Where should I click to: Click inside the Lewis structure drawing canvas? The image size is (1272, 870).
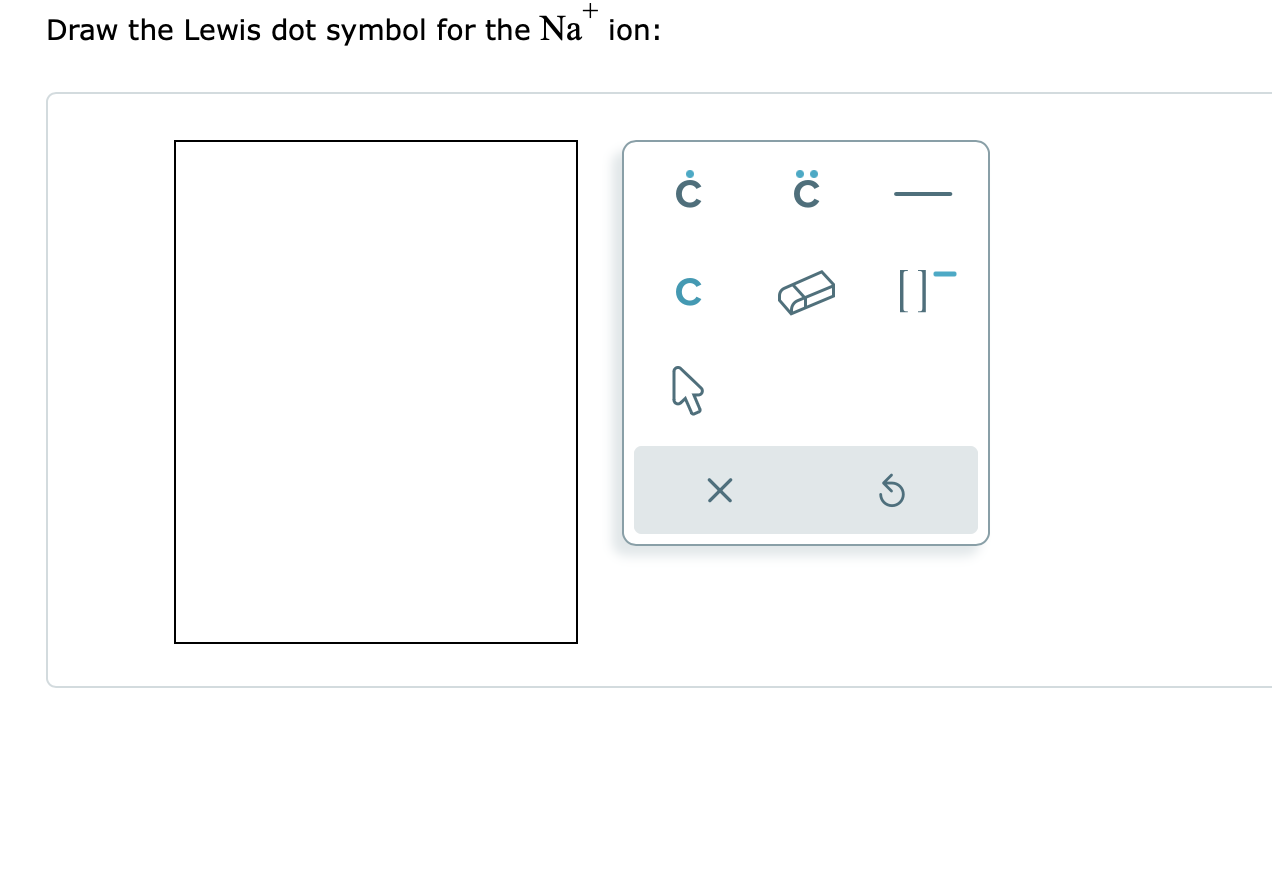[376, 390]
